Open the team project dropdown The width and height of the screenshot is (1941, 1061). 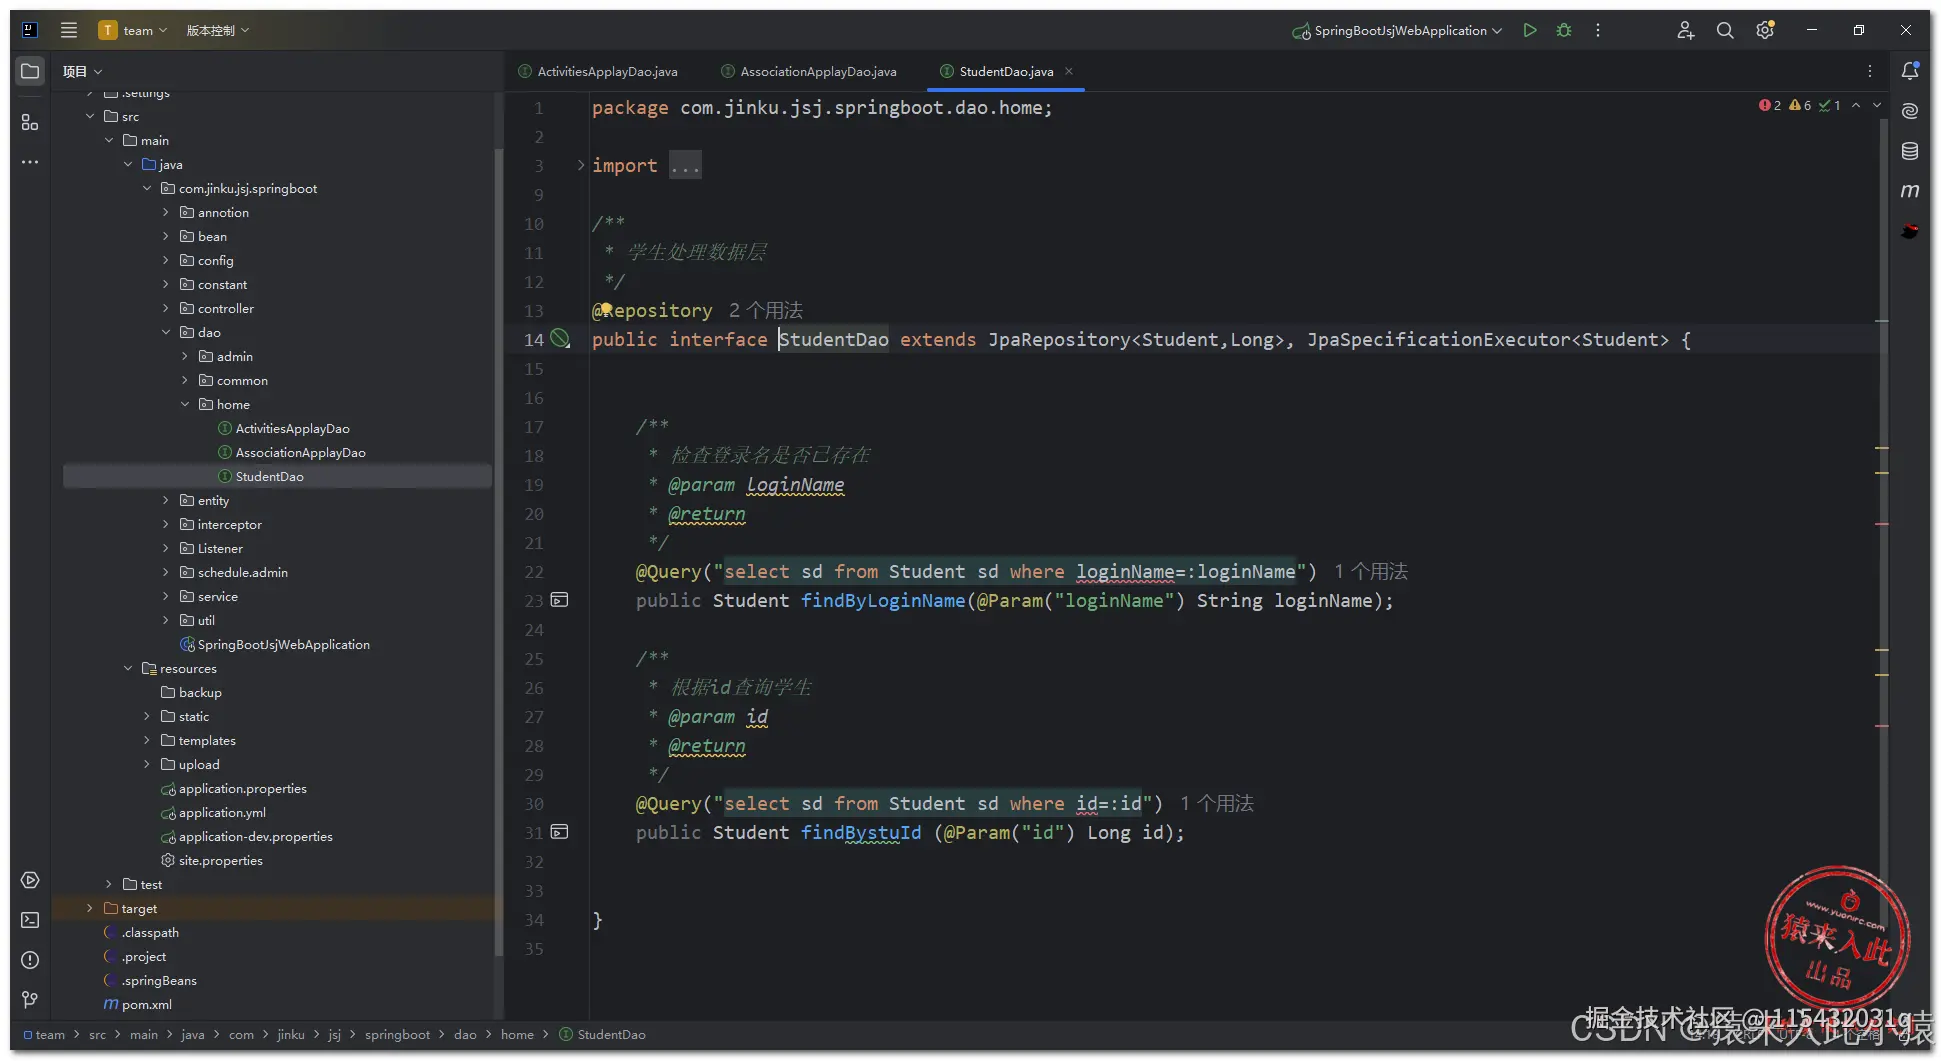point(133,30)
